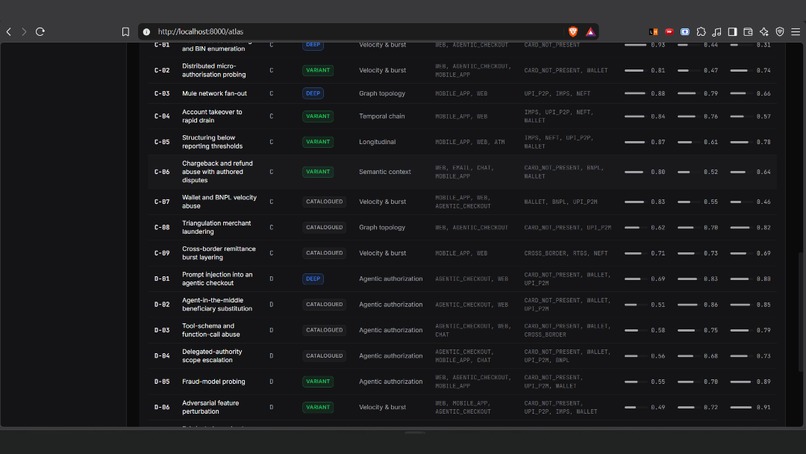The width and height of the screenshot is (806, 454).
Task: Select 'Wallet and BNPL velocity abuse' title
Action: pos(219,202)
